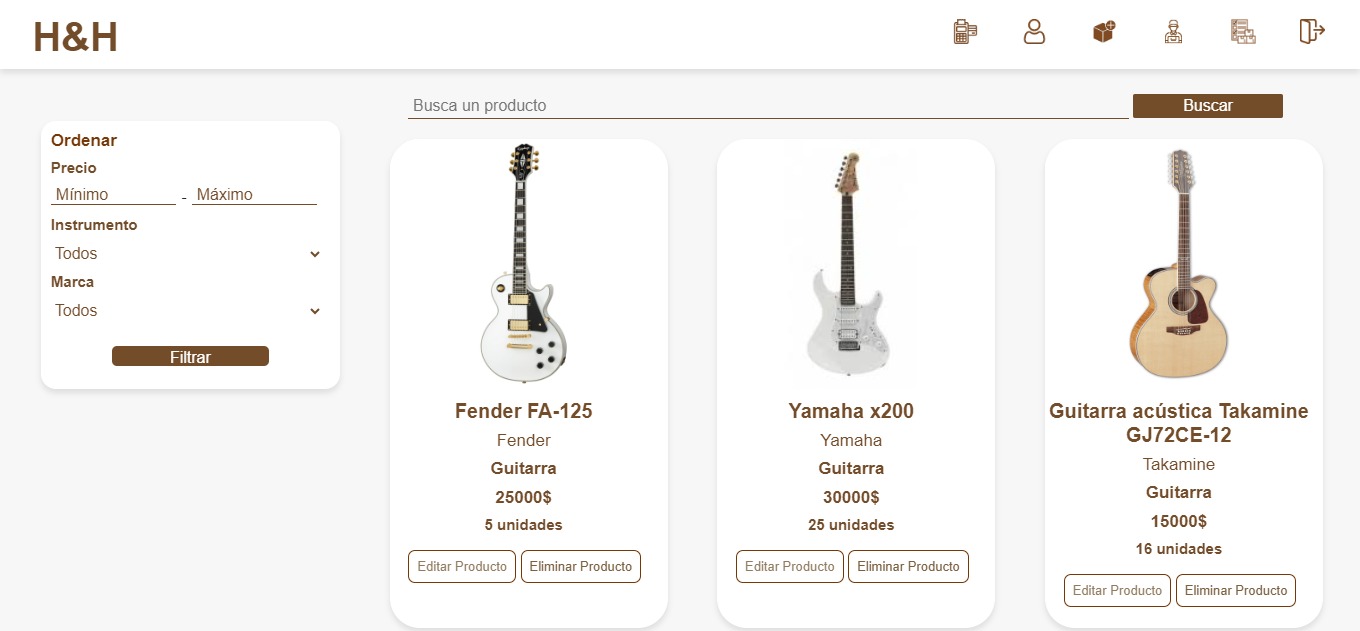Edit the Yamaha x200 product
This screenshot has width=1360, height=631.
click(790, 566)
